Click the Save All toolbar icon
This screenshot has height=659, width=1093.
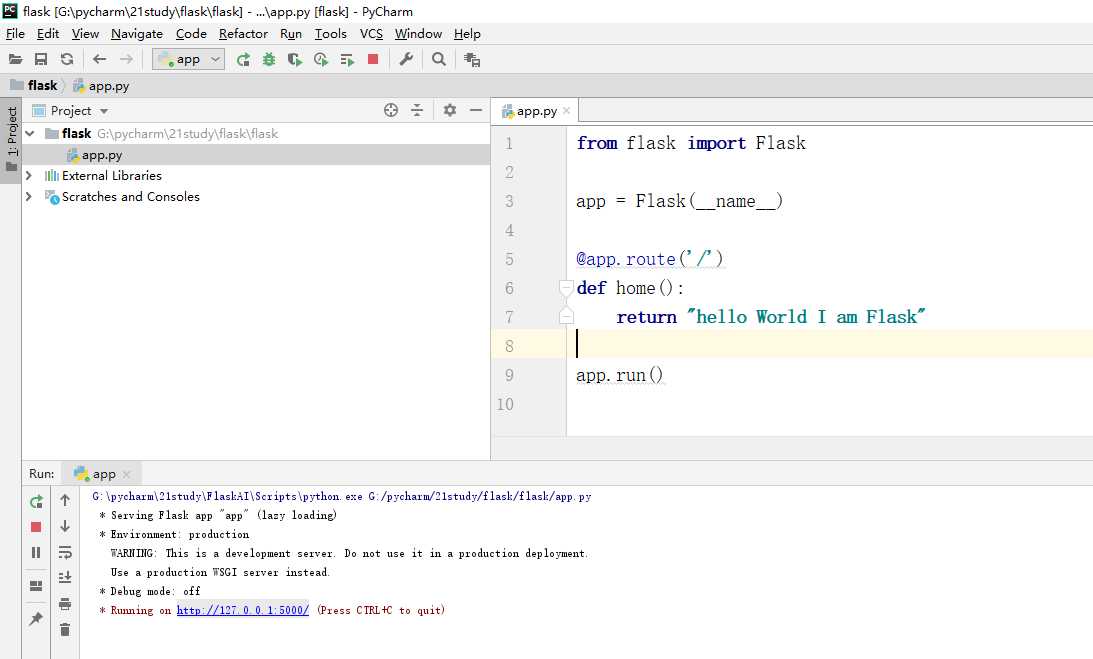pyautogui.click(x=41, y=59)
